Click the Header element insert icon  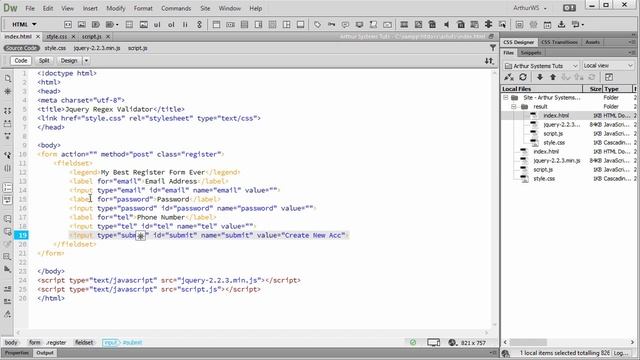[216, 24]
